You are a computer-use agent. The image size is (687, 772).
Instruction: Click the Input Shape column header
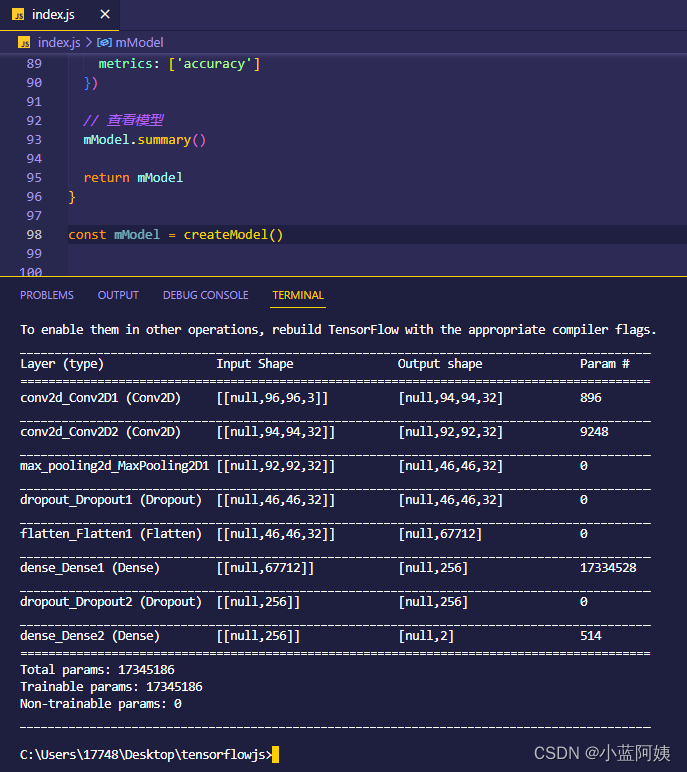pos(255,364)
